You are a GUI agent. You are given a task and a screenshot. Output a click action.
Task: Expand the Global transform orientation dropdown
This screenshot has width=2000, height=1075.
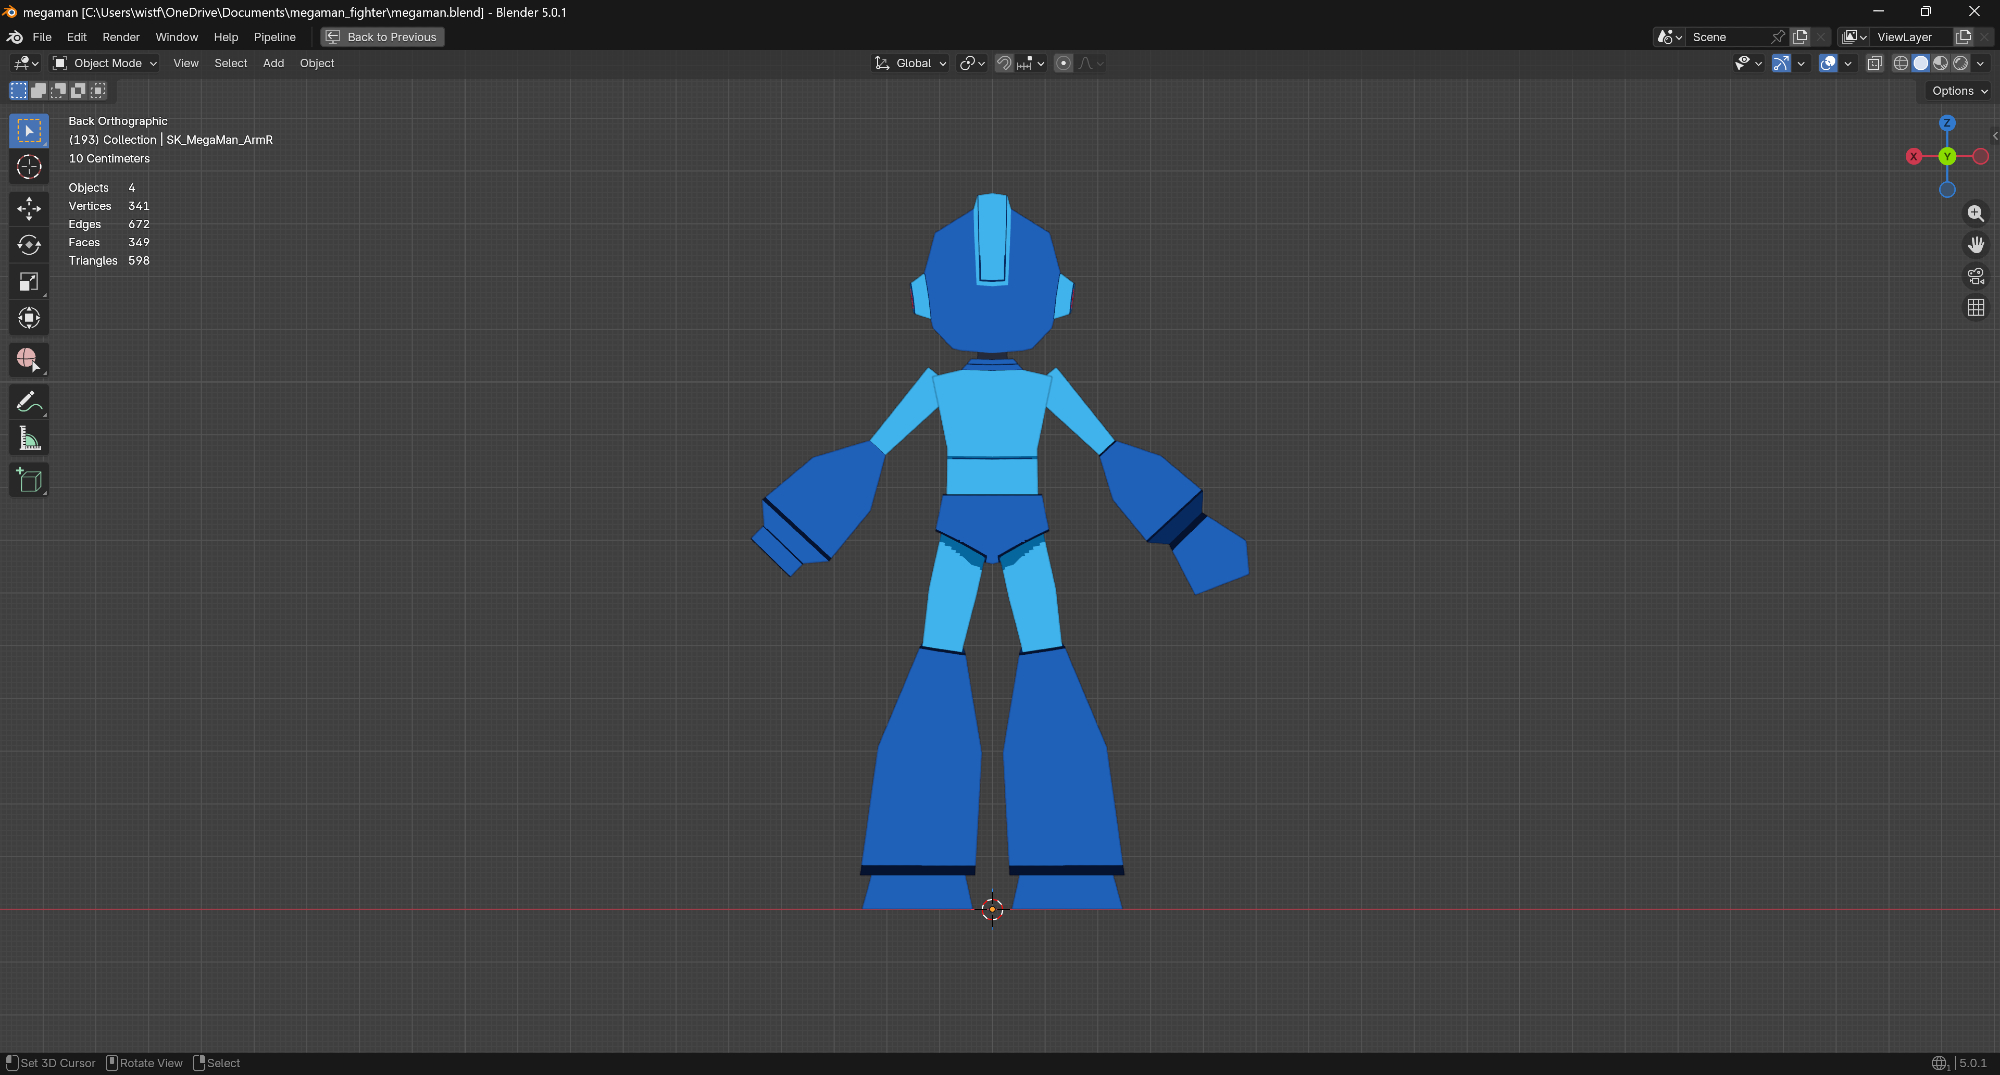(911, 63)
